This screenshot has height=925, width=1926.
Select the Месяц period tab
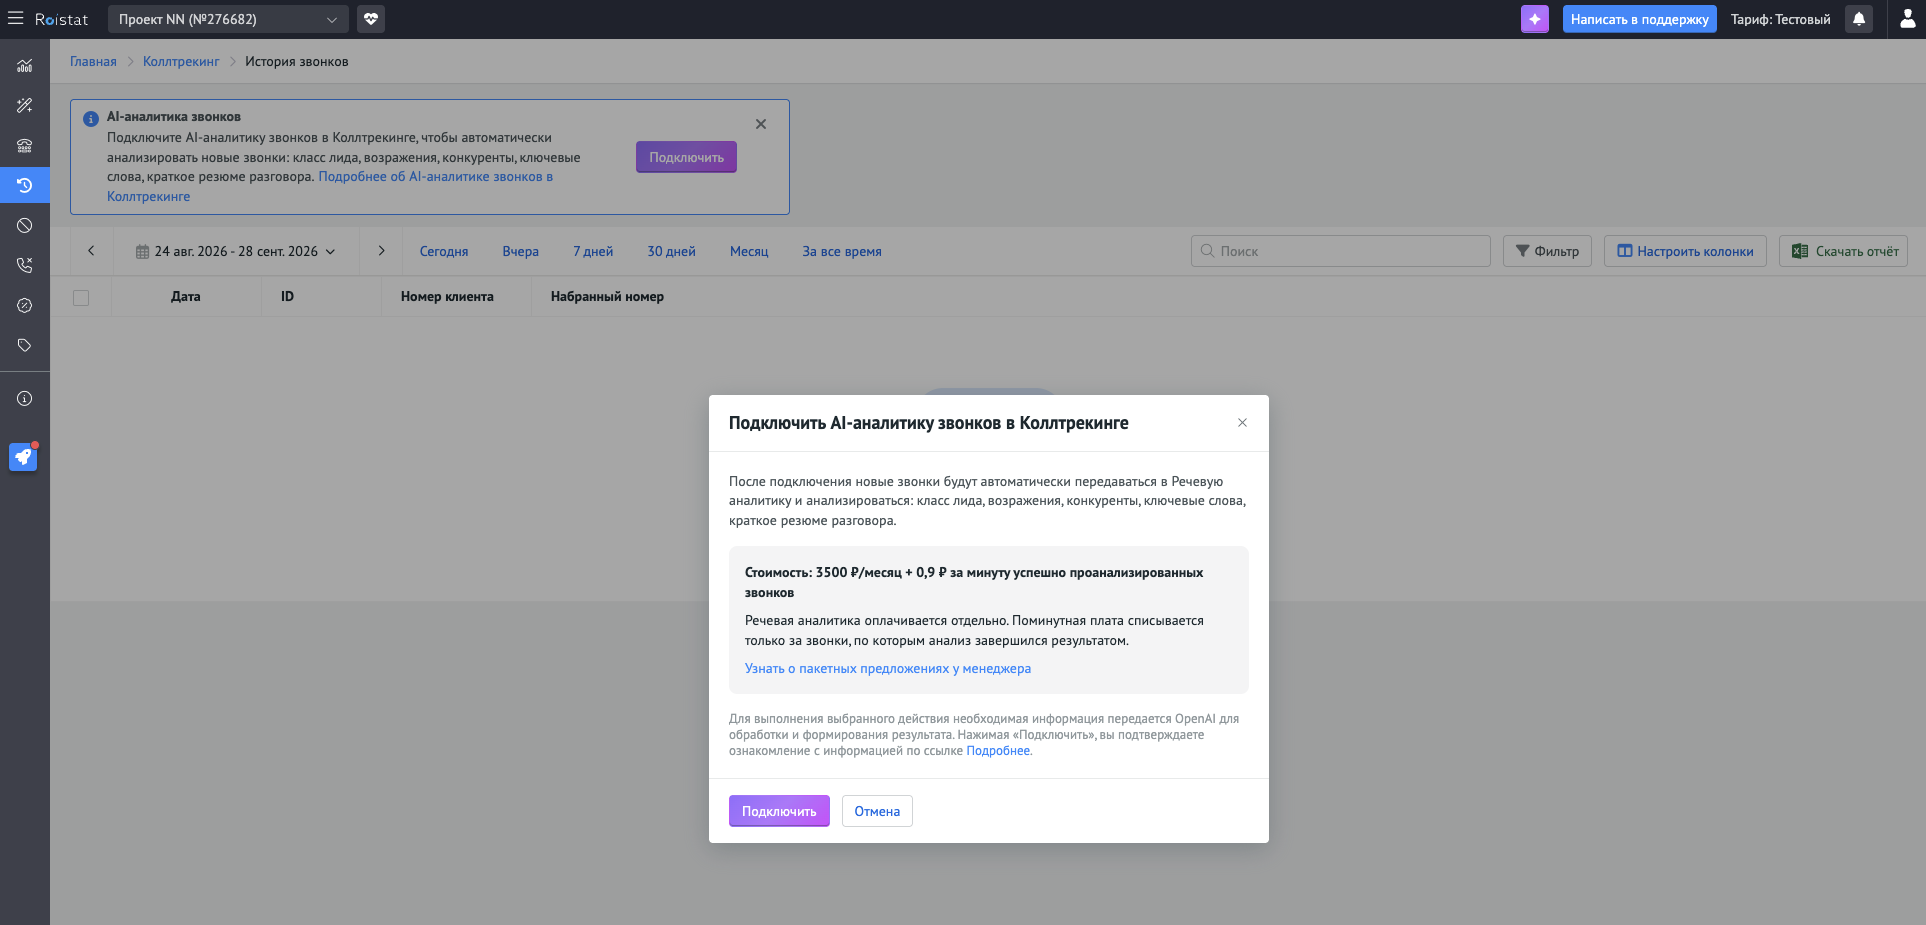[x=749, y=252]
